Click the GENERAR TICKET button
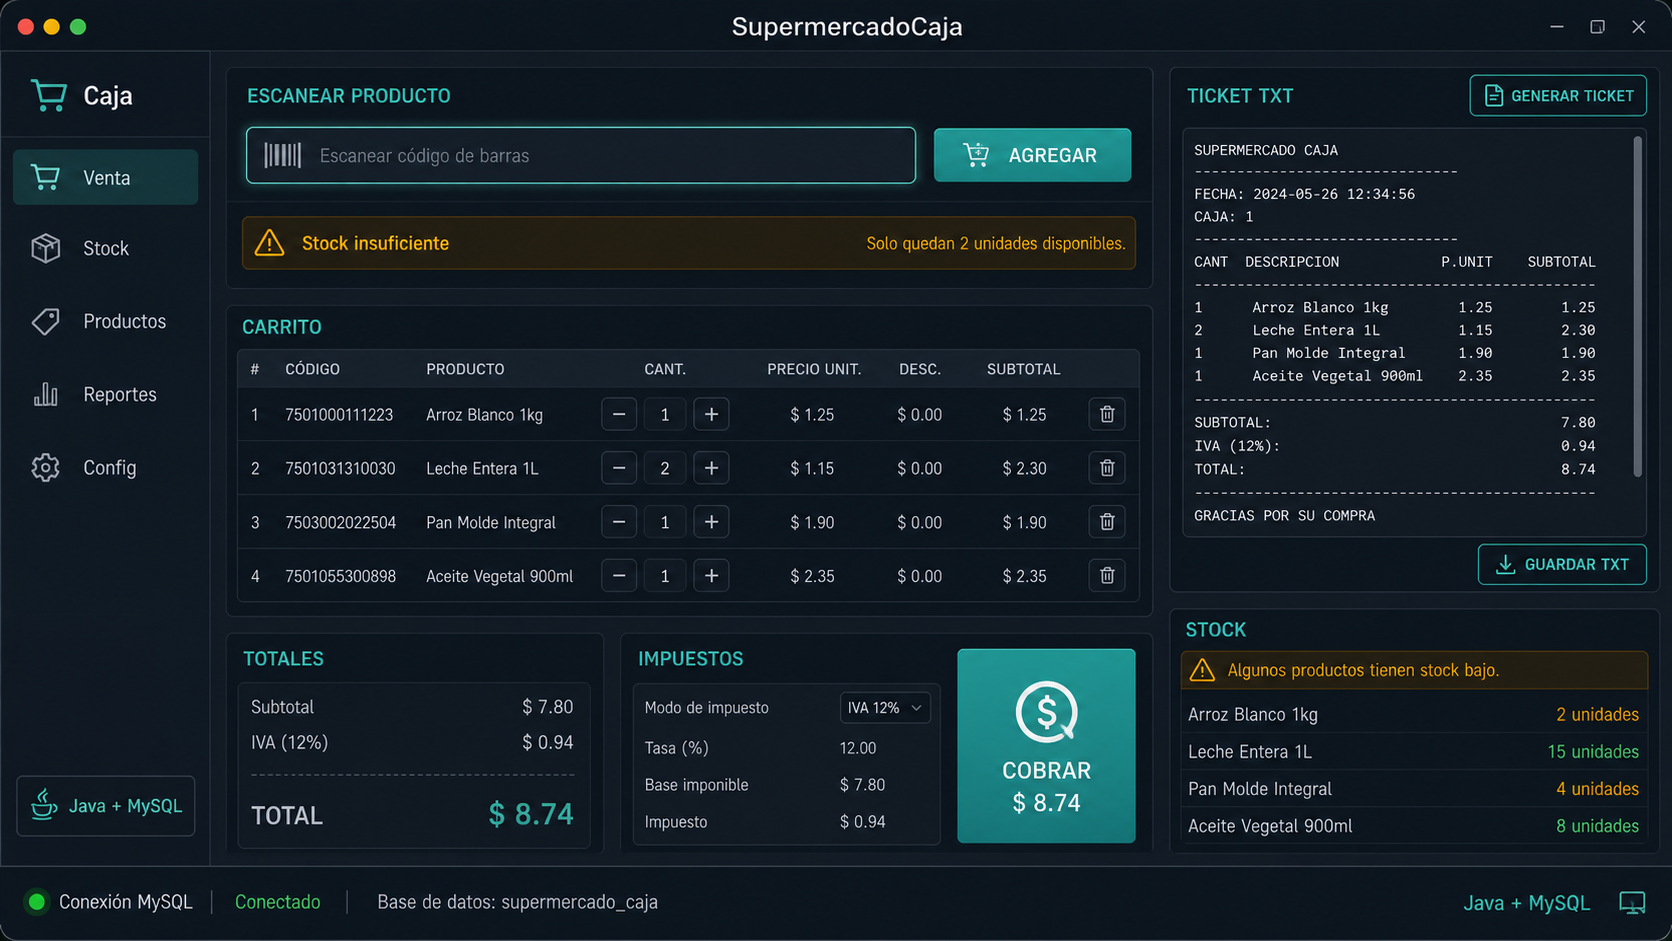 [x=1558, y=96]
